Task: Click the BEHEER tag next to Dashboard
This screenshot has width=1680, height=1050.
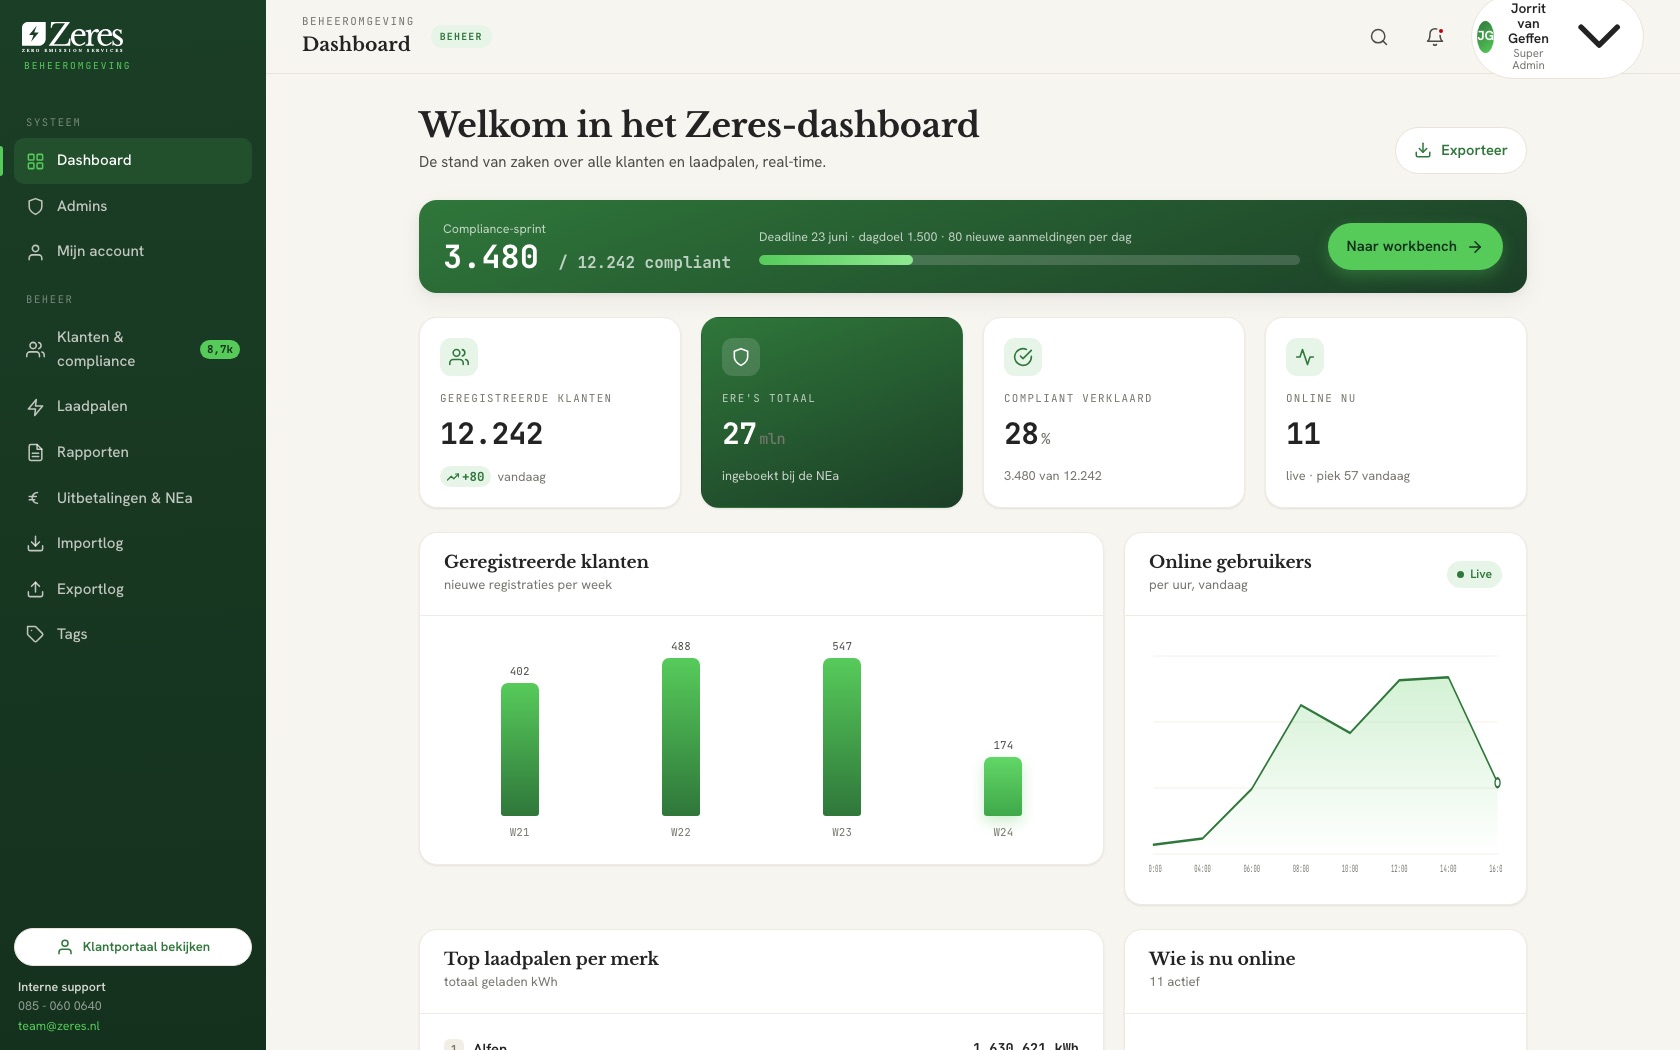Action: [461, 37]
